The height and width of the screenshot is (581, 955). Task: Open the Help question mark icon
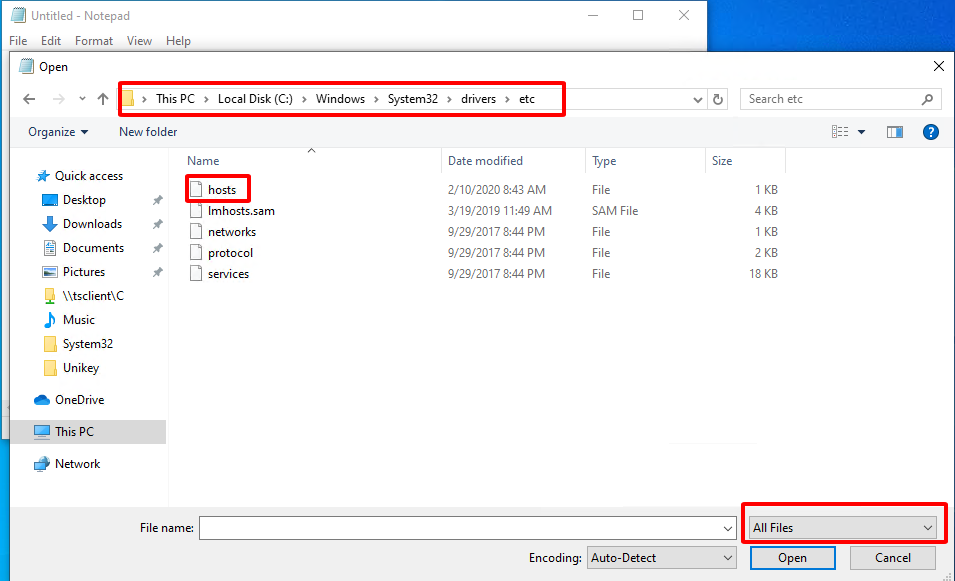(x=931, y=132)
